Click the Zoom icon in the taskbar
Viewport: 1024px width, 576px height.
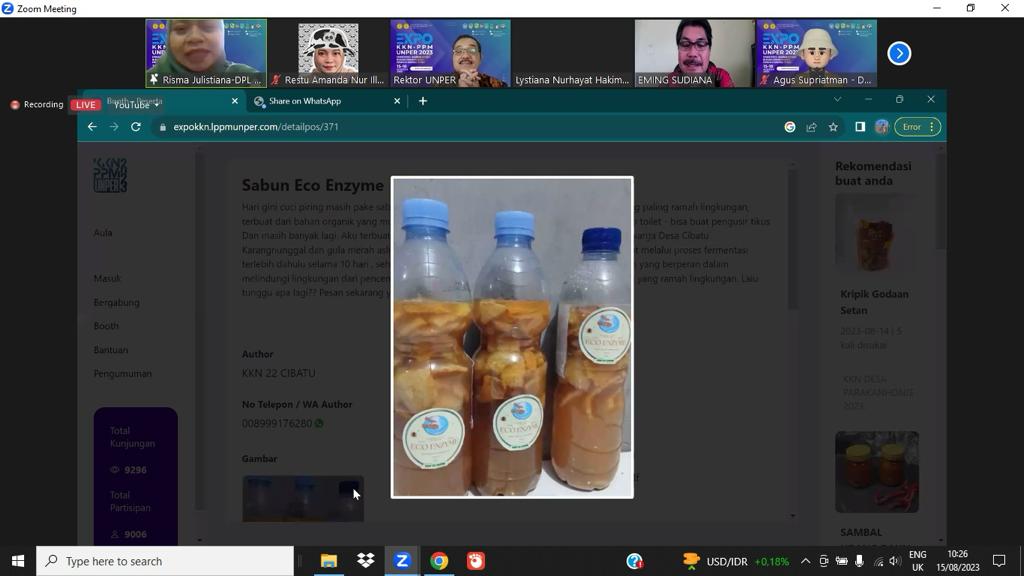point(402,561)
